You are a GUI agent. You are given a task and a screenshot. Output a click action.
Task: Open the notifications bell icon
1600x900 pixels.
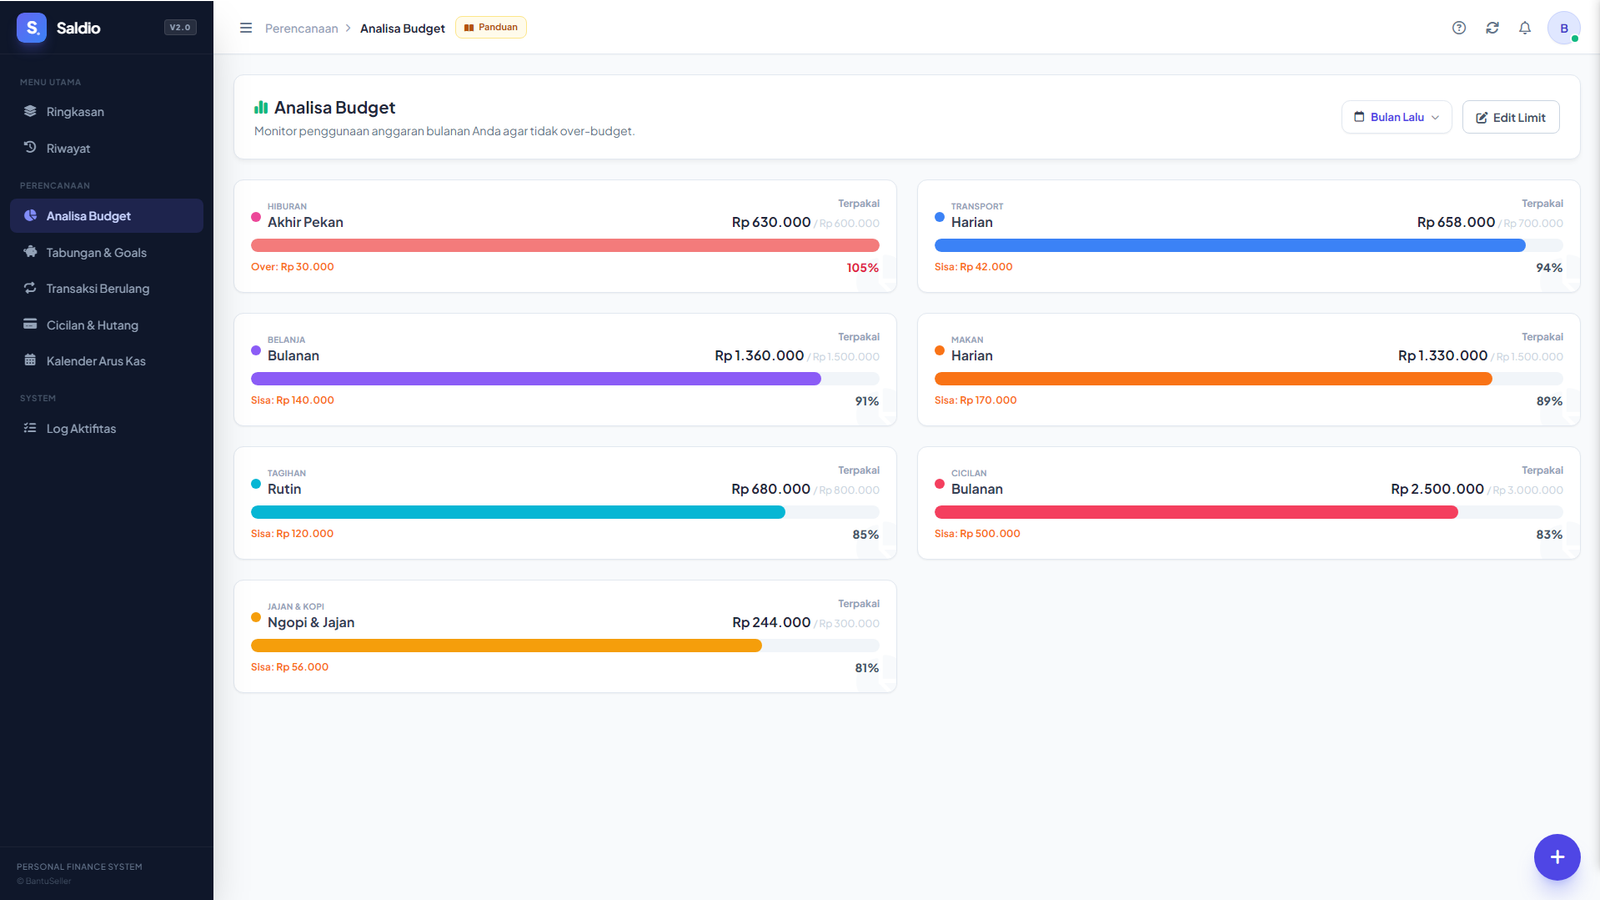point(1525,28)
